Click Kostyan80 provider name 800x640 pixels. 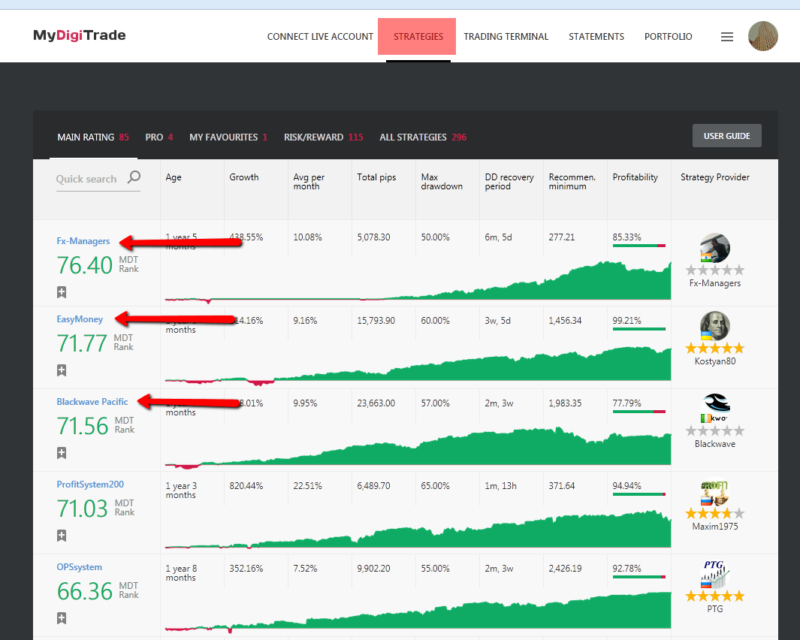[715, 361]
